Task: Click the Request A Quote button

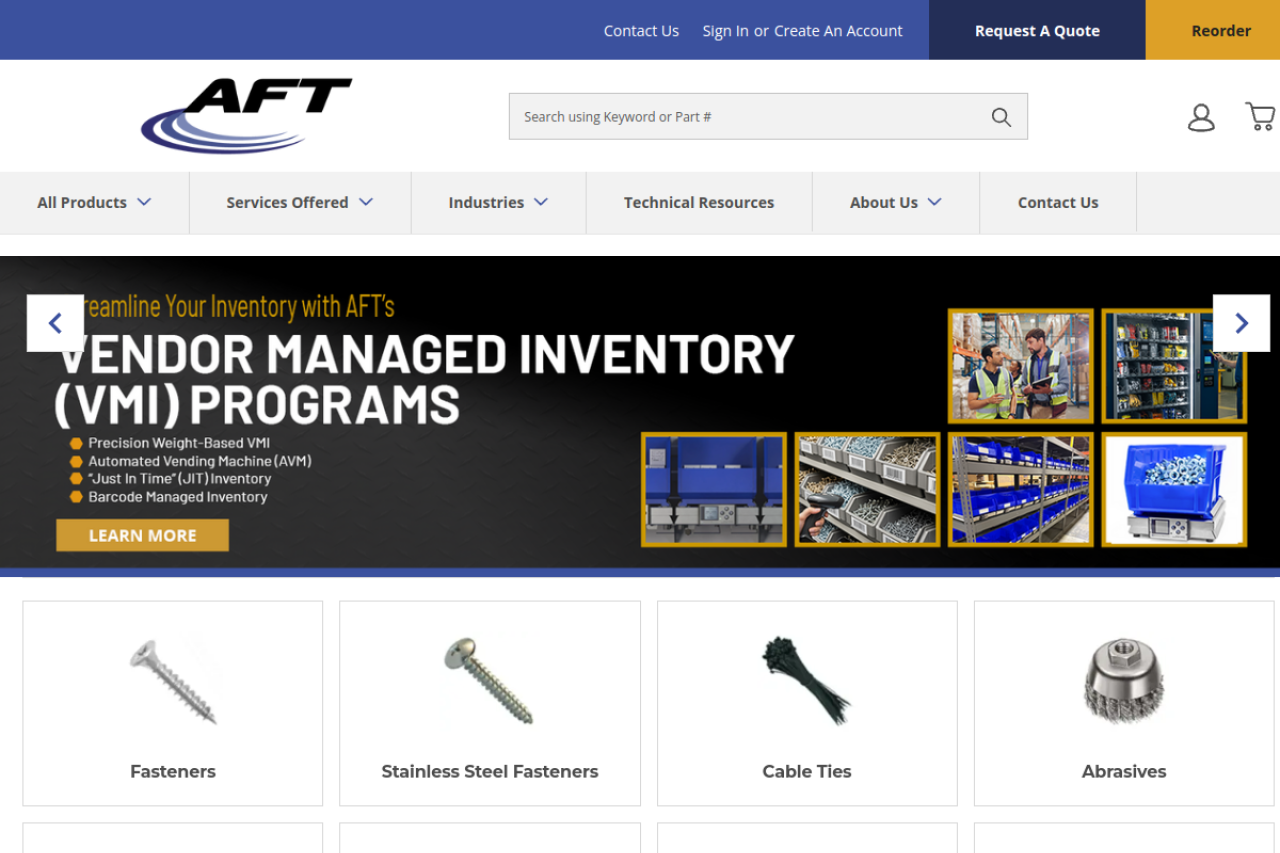Action: 1037,31
